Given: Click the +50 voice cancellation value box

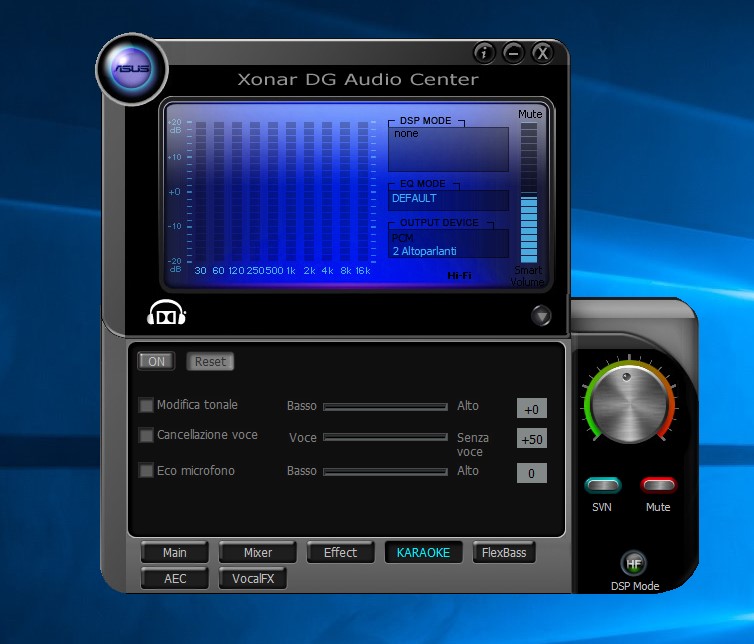Looking at the screenshot, I should (531, 439).
